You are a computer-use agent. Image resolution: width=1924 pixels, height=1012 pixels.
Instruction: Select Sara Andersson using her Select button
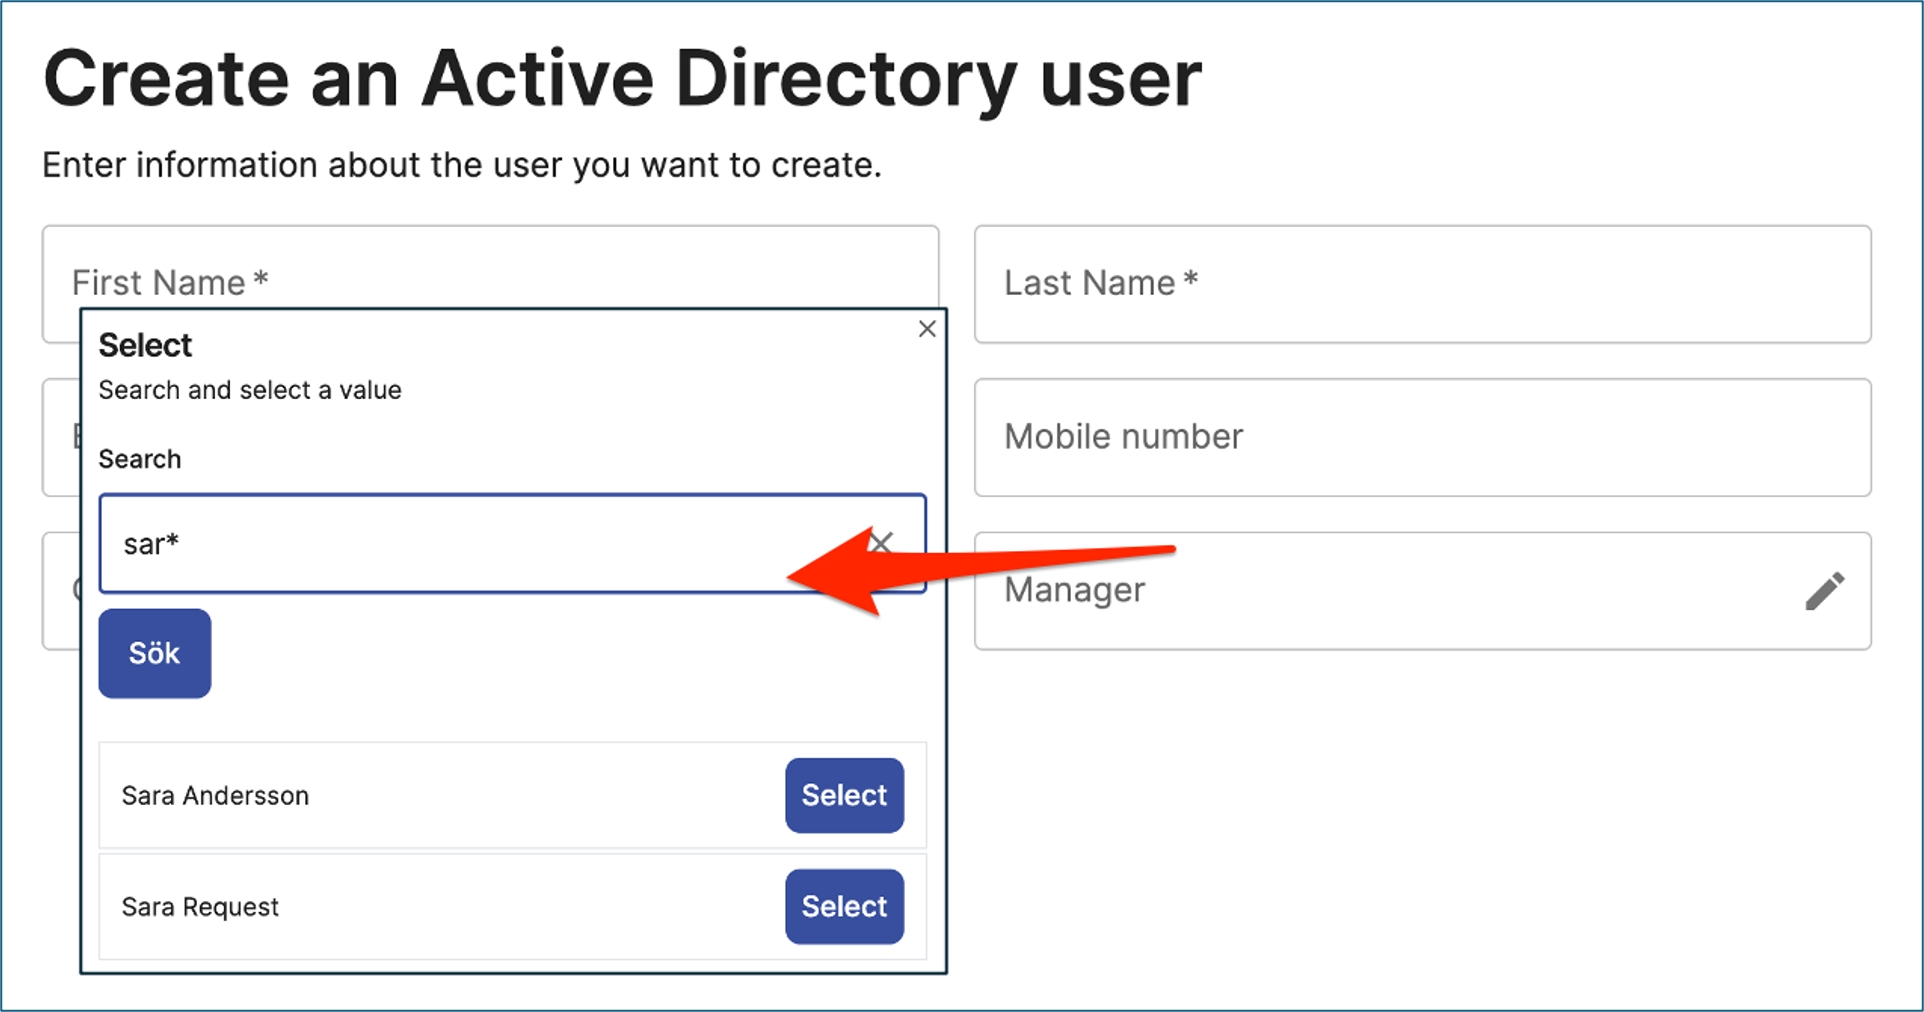coord(844,795)
